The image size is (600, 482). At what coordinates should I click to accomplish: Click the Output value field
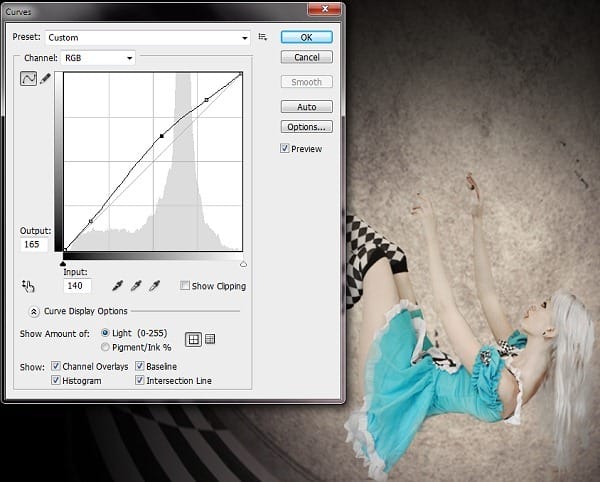point(34,244)
